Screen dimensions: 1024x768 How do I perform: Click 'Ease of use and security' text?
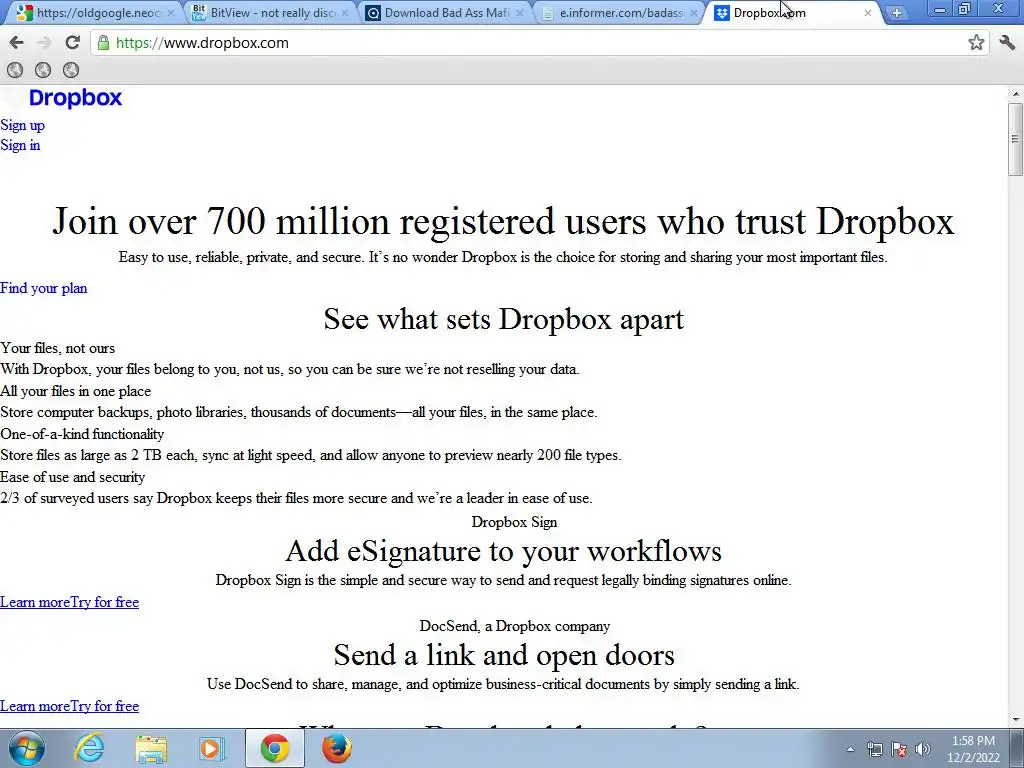tap(72, 477)
